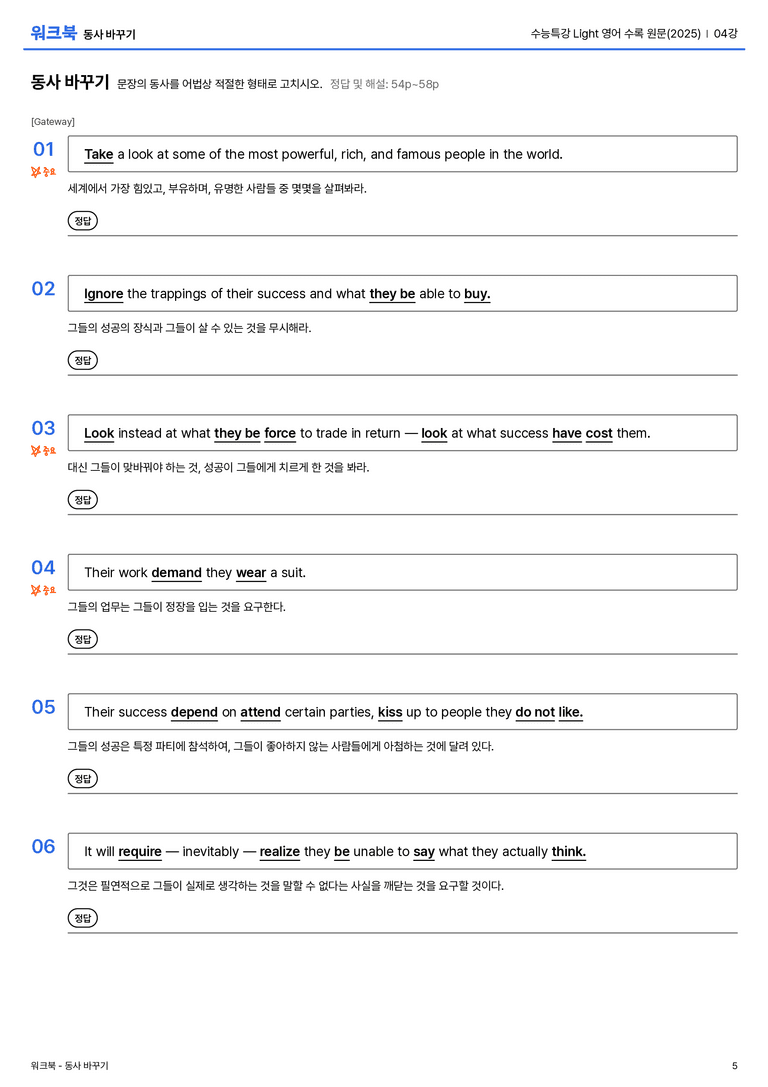
Task: Click the underlined word demand in sentence 04
Action: [177, 573]
